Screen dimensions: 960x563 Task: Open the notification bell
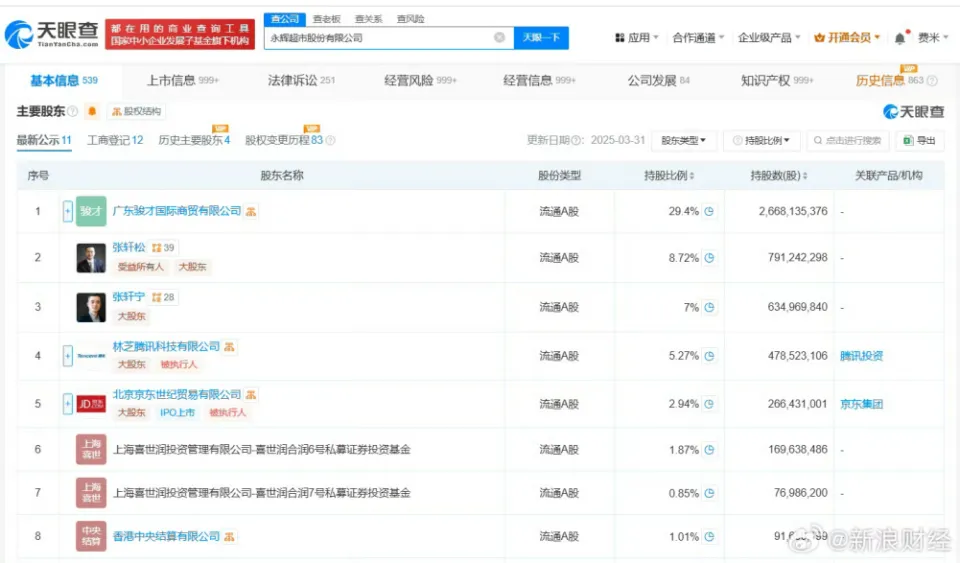(899, 38)
